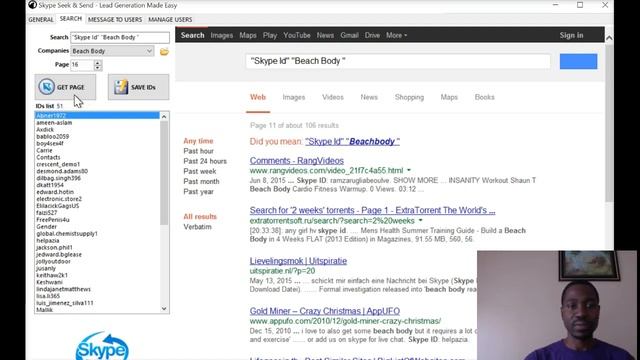640x360 pixels.
Task: Open Play in Google top bar
Action: point(270,35)
